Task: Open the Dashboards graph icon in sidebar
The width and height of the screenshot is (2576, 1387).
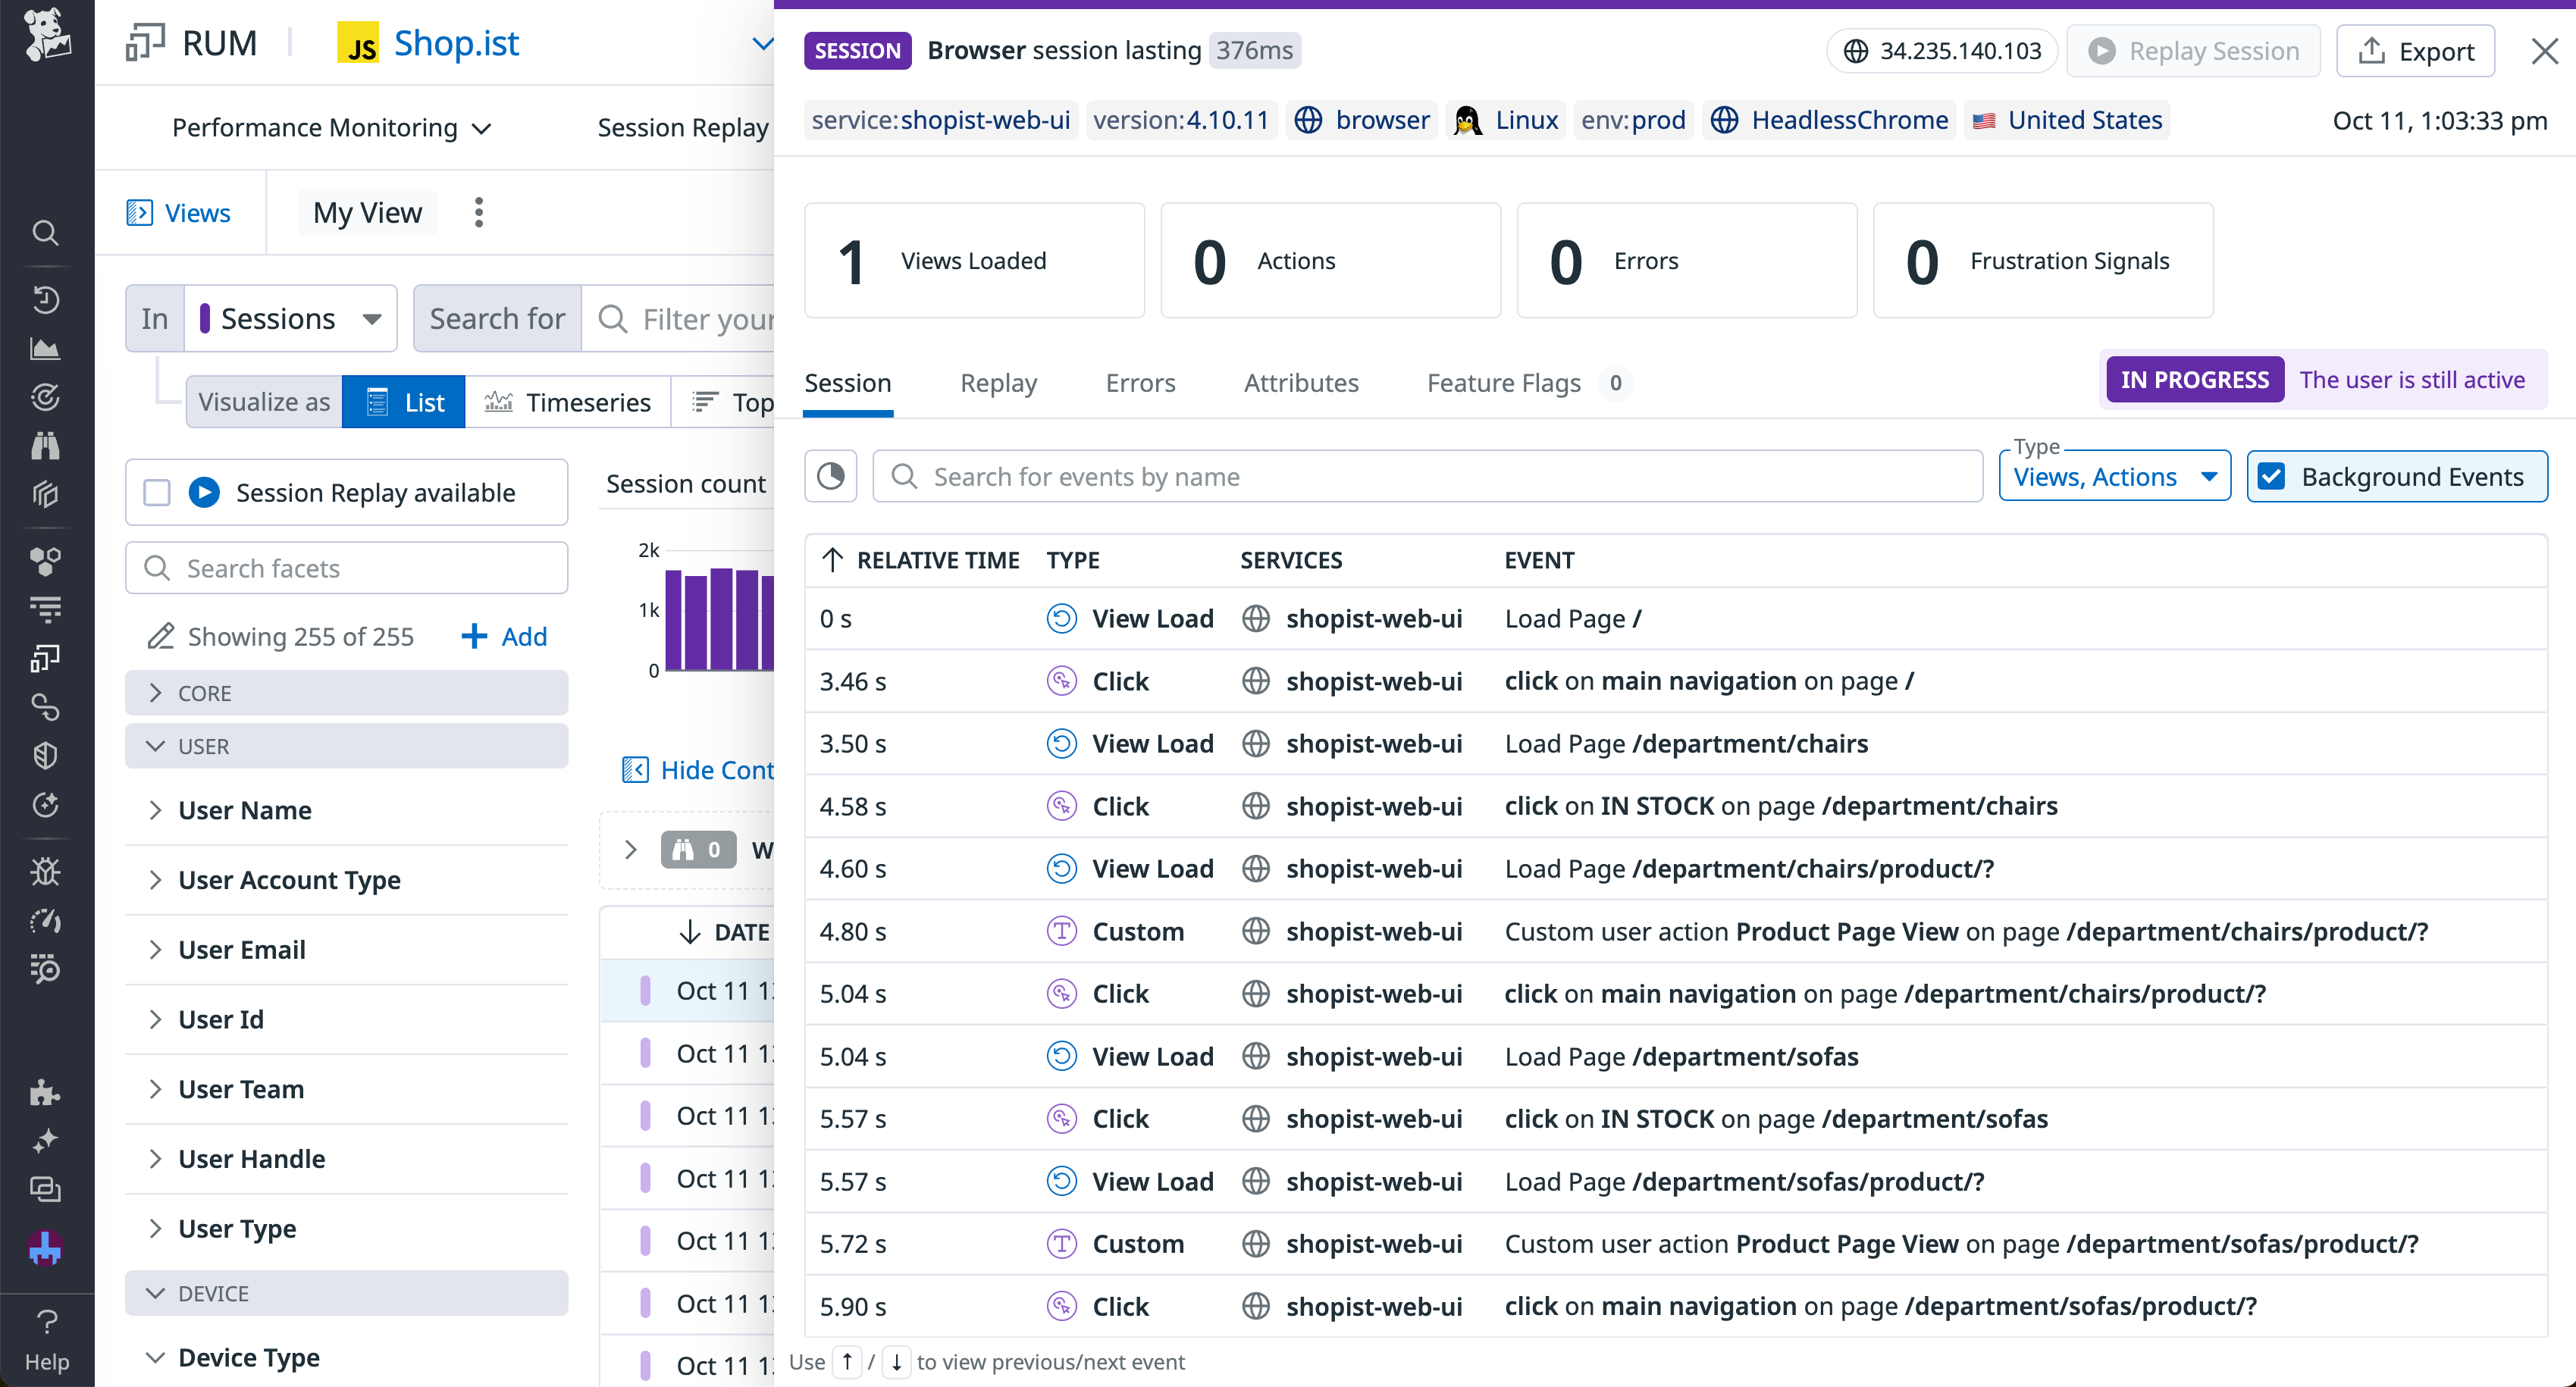Action: 46,348
